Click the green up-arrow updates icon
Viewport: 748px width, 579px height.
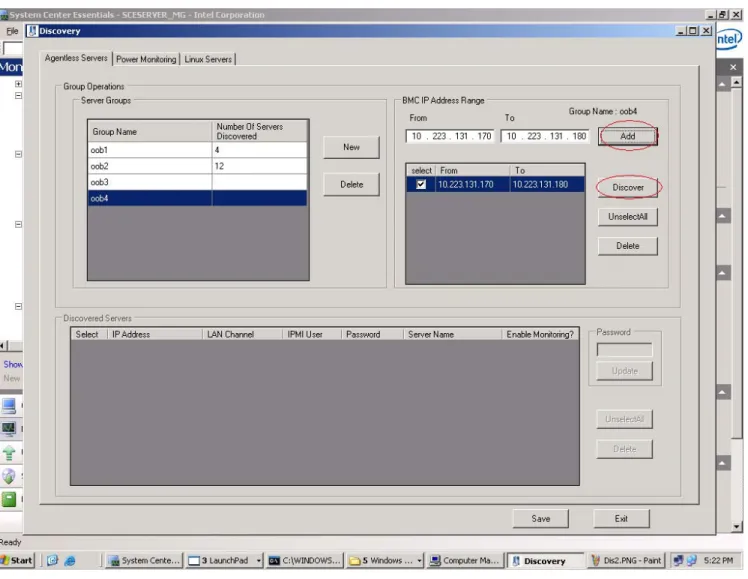(x=9, y=452)
